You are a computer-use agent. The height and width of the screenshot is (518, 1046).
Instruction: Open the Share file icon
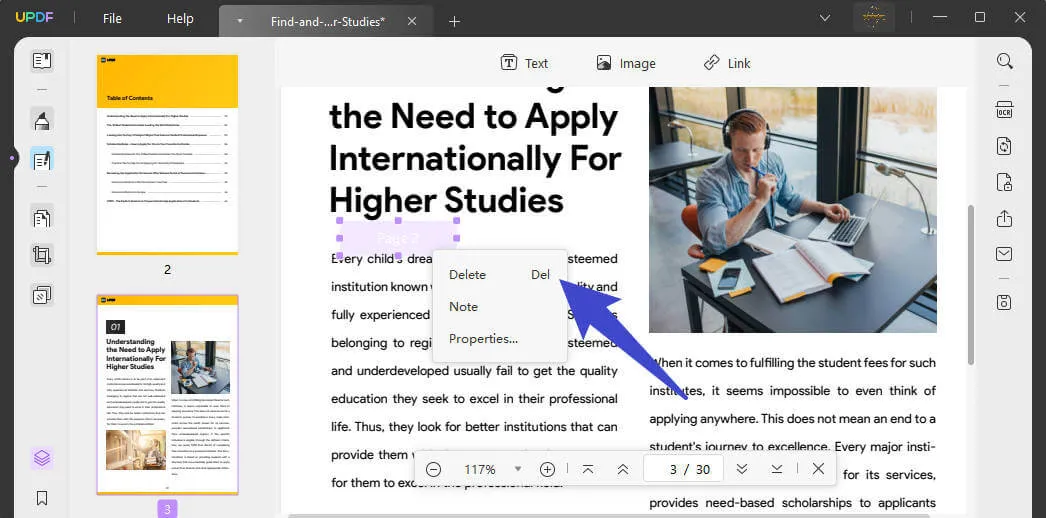(1004, 218)
